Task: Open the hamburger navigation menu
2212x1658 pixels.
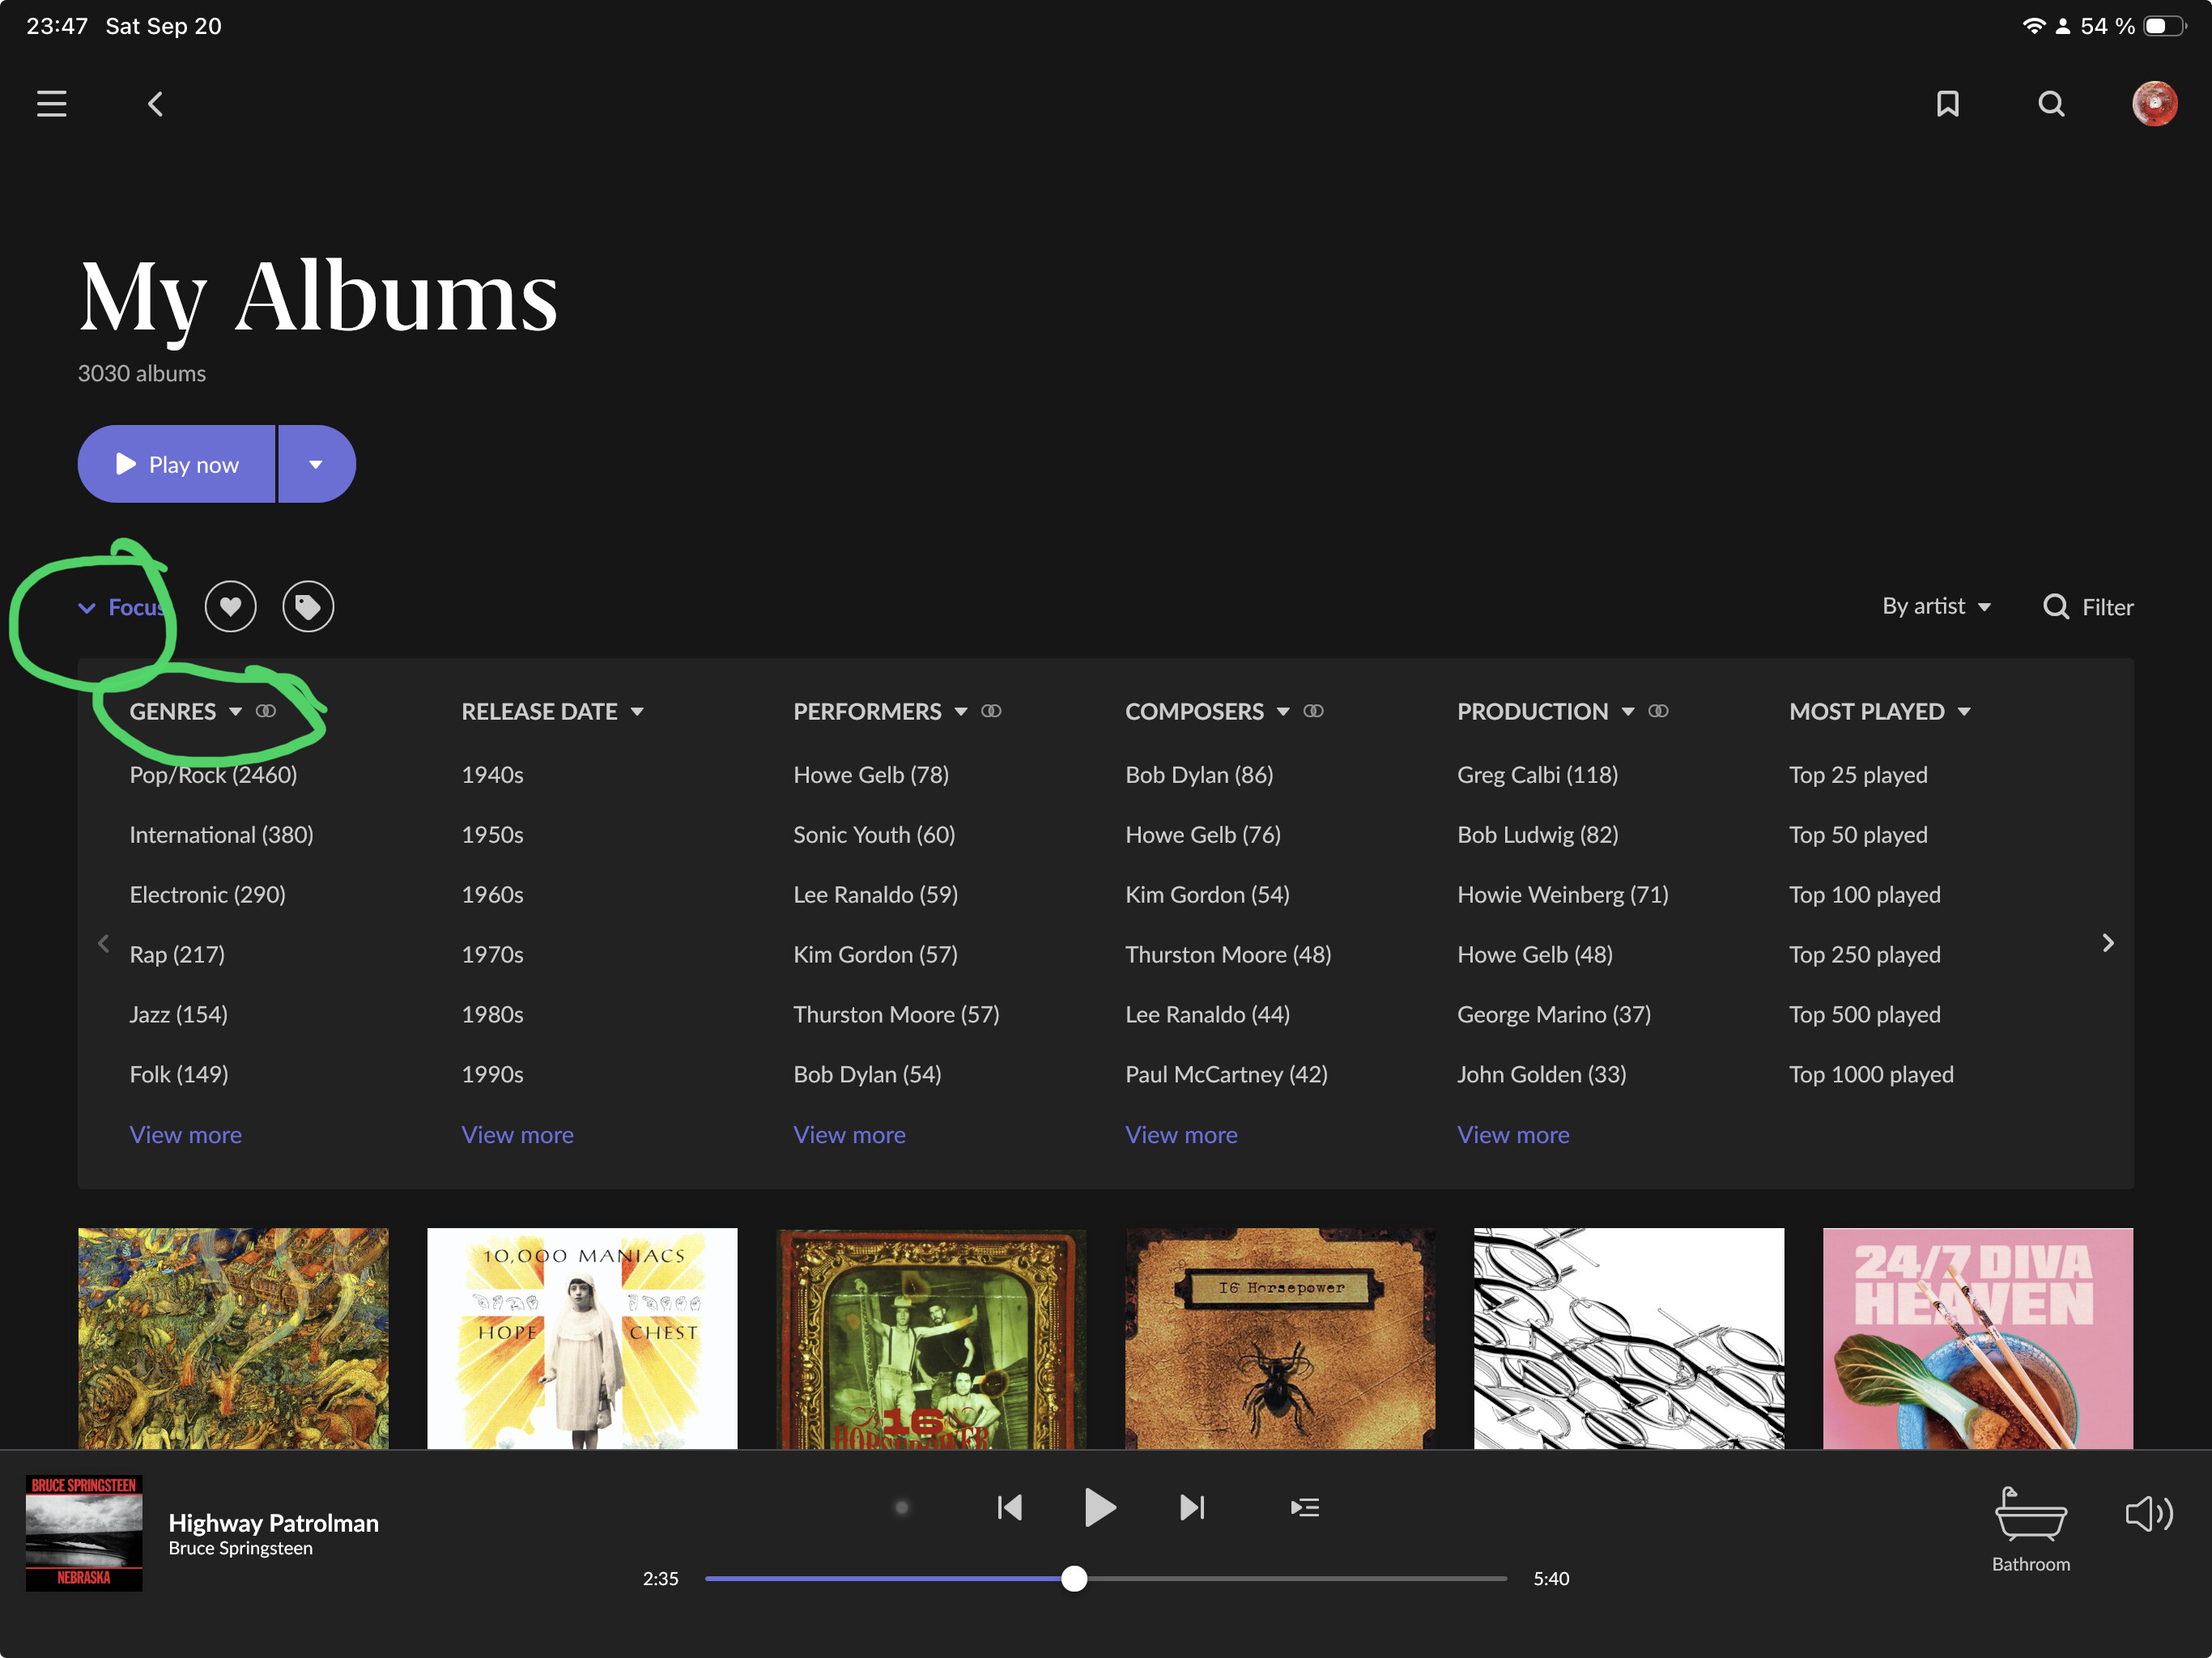Action: tap(52, 104)
